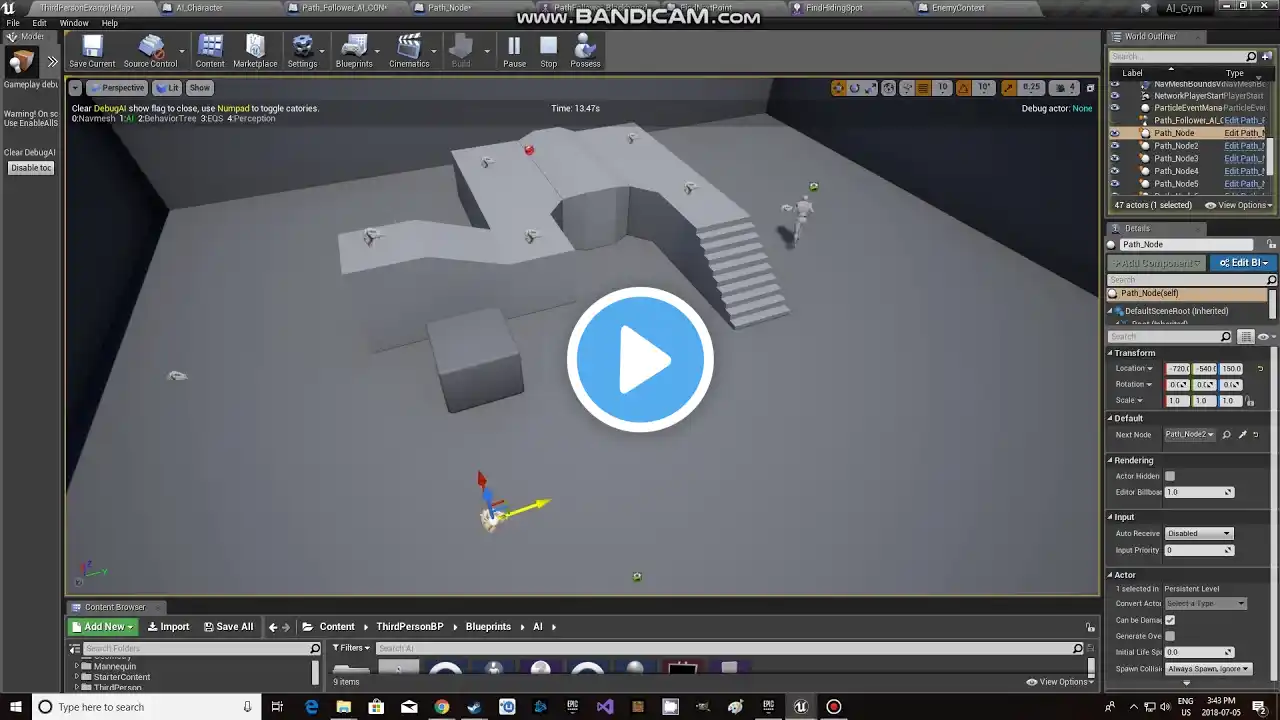Toggle visibility of Path_Node2 in the outliner

pyautogui.click(x=1115, y=146)
